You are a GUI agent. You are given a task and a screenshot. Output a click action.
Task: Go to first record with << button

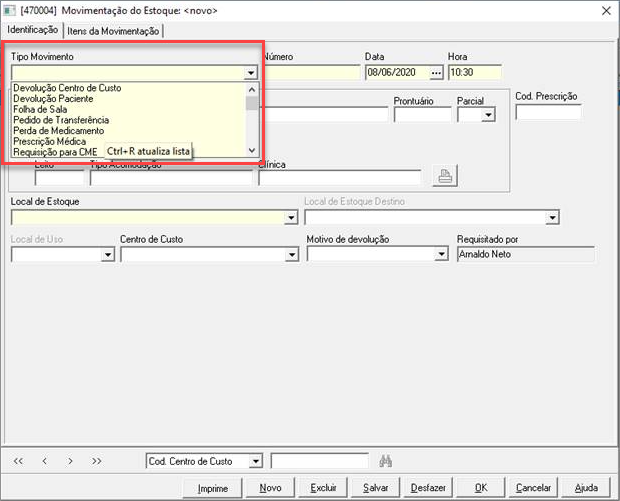click(x=18, y=461)
